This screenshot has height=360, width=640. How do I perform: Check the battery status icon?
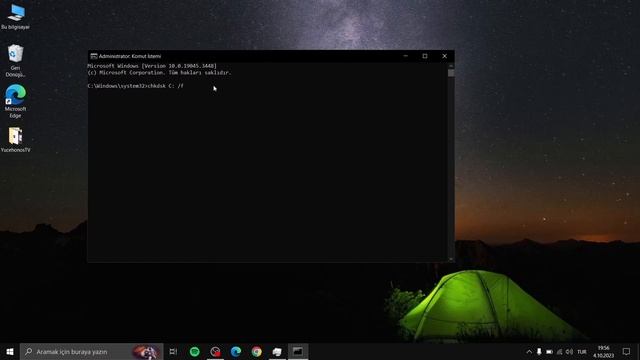point(549,351)
